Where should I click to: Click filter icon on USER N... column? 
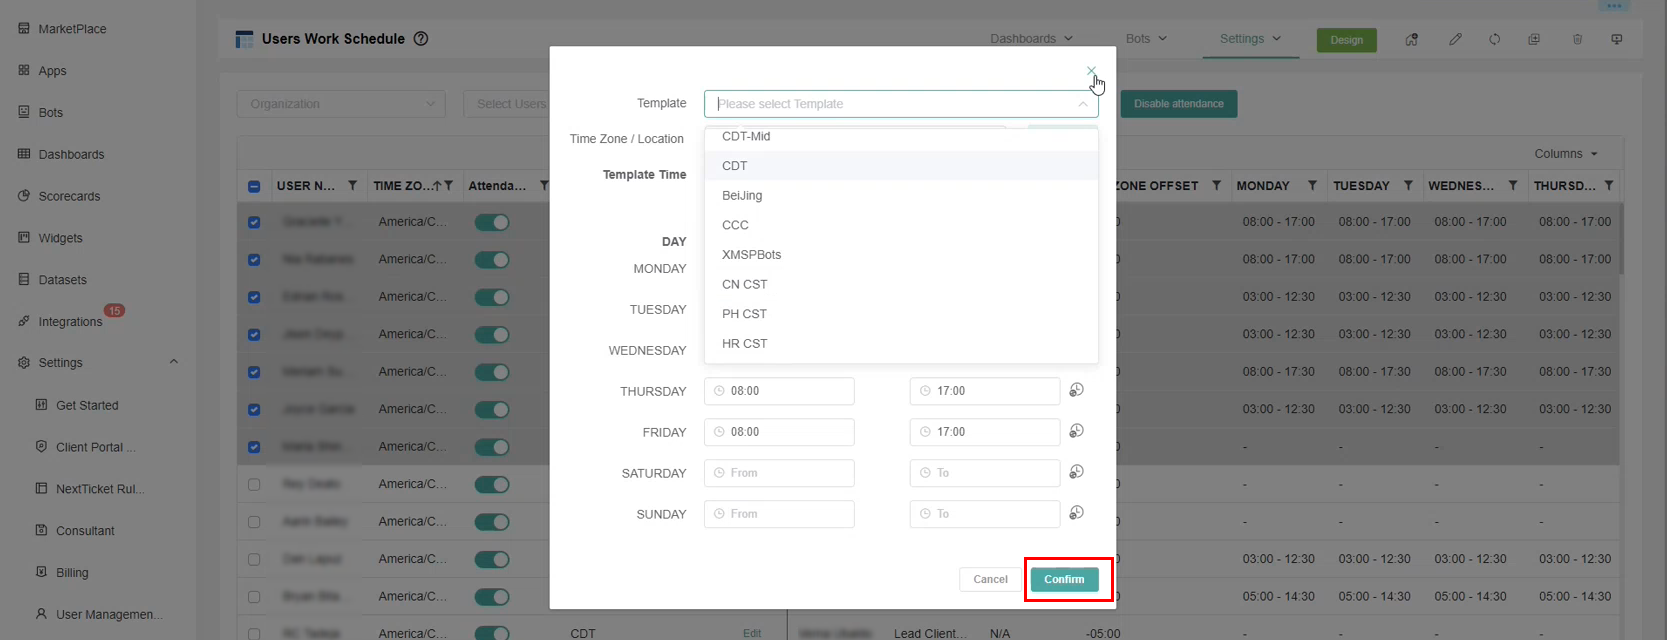[352, 186]
